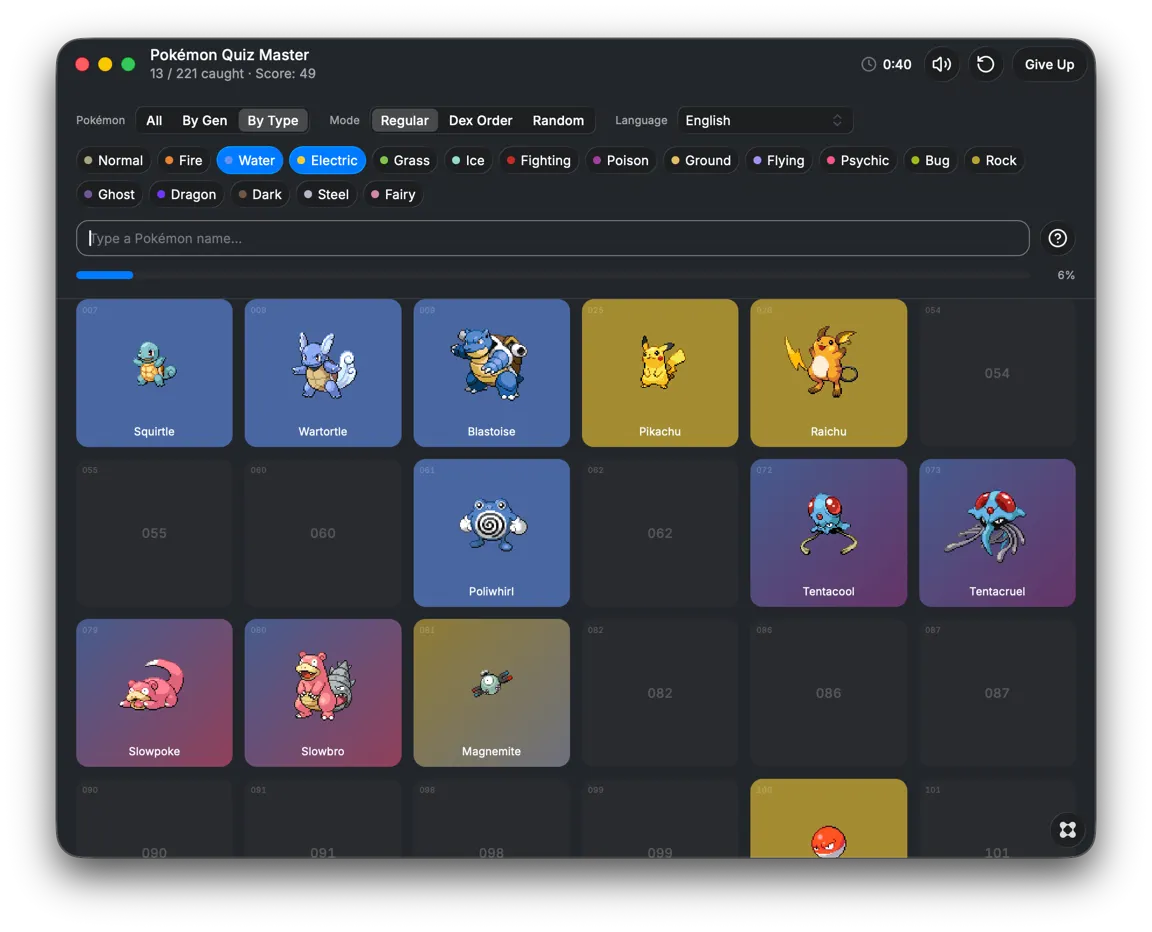Viewport: 1152px width, 932px height.
Task: Click the empty 082 card
Action: (x=660, y=693)
